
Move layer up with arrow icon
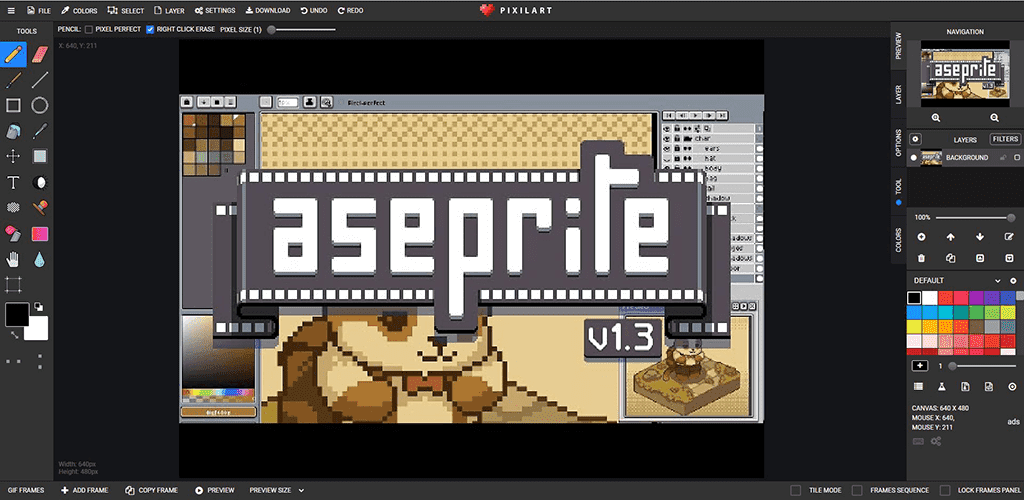(951, 237)
